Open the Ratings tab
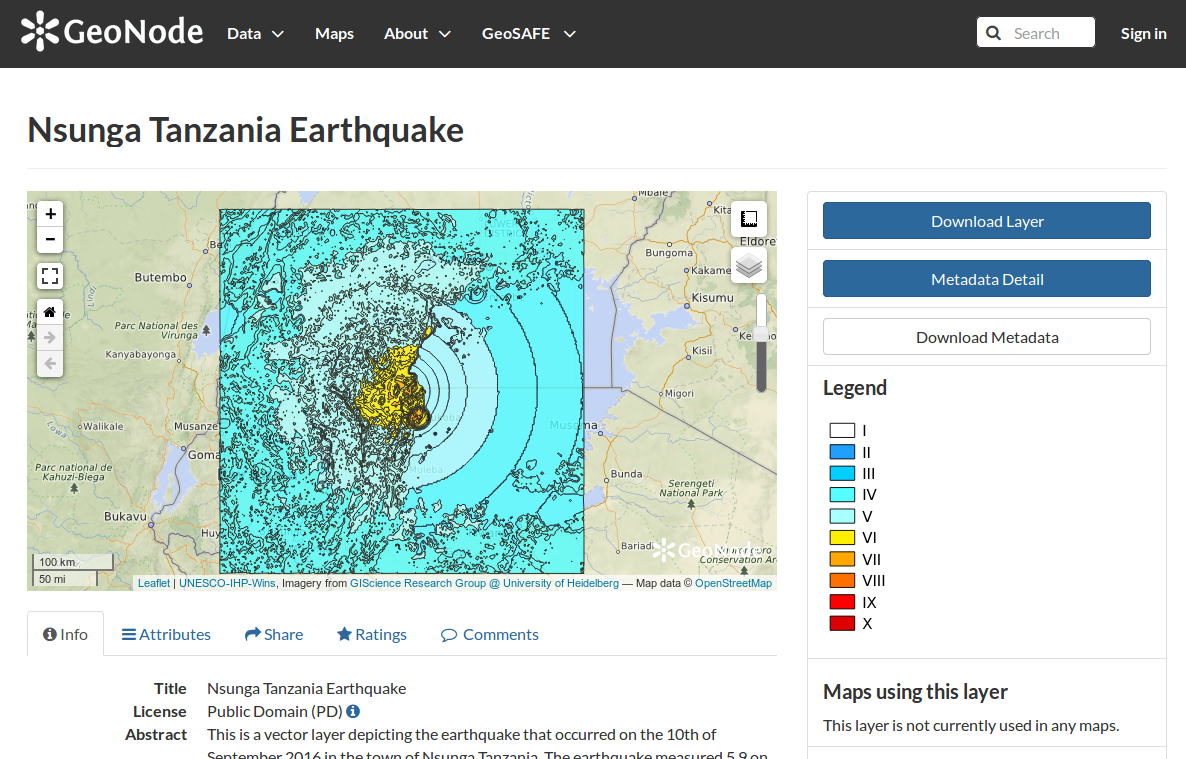This screenshot has width=1186, height=759. [x=372, y=634]
